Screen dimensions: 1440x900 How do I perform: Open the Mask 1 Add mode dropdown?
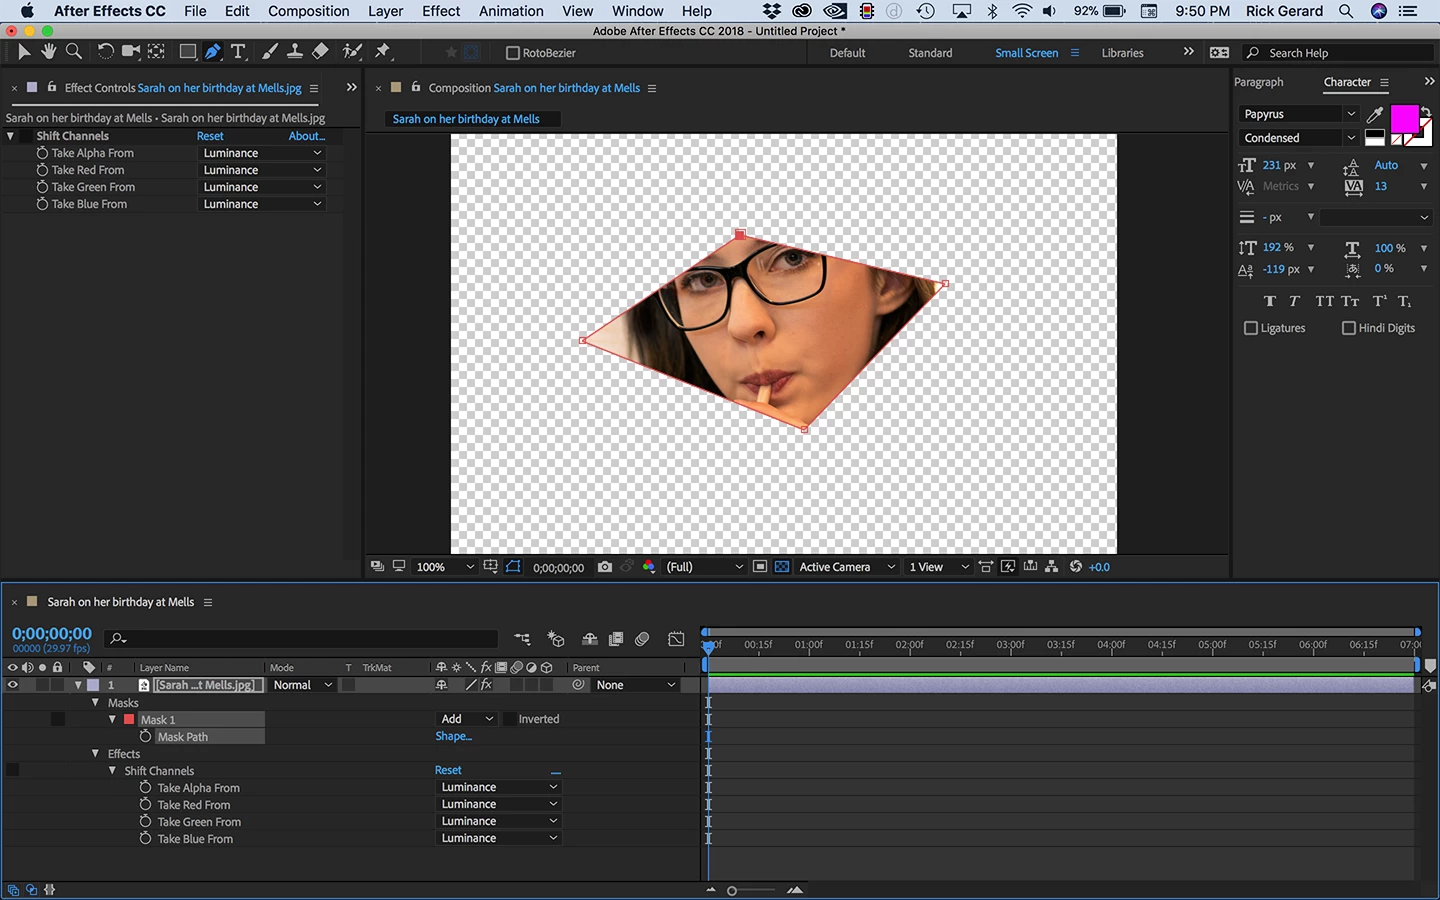pos(467,719)
